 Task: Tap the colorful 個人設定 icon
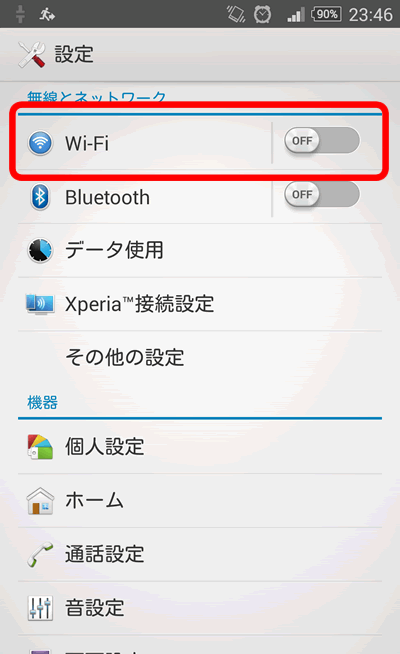coord(40,447)
